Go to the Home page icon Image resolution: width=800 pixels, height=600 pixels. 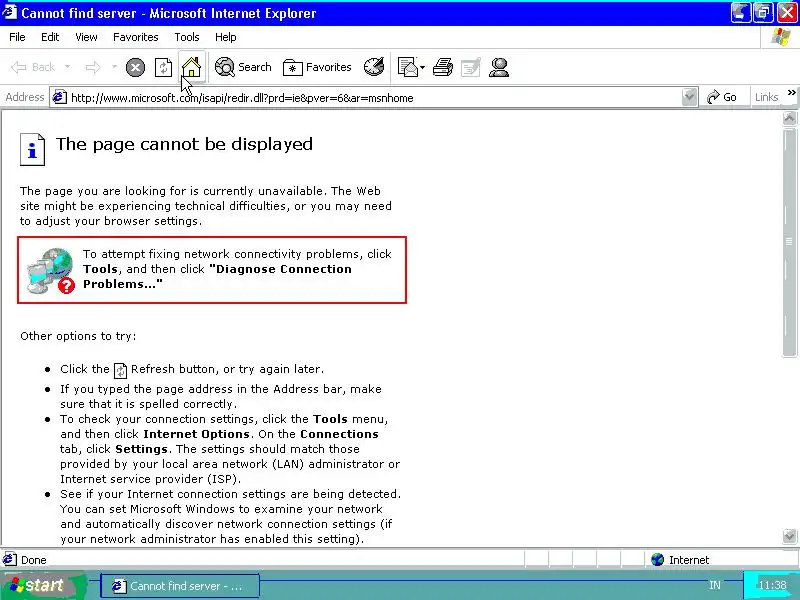click(x=191, y=67)
